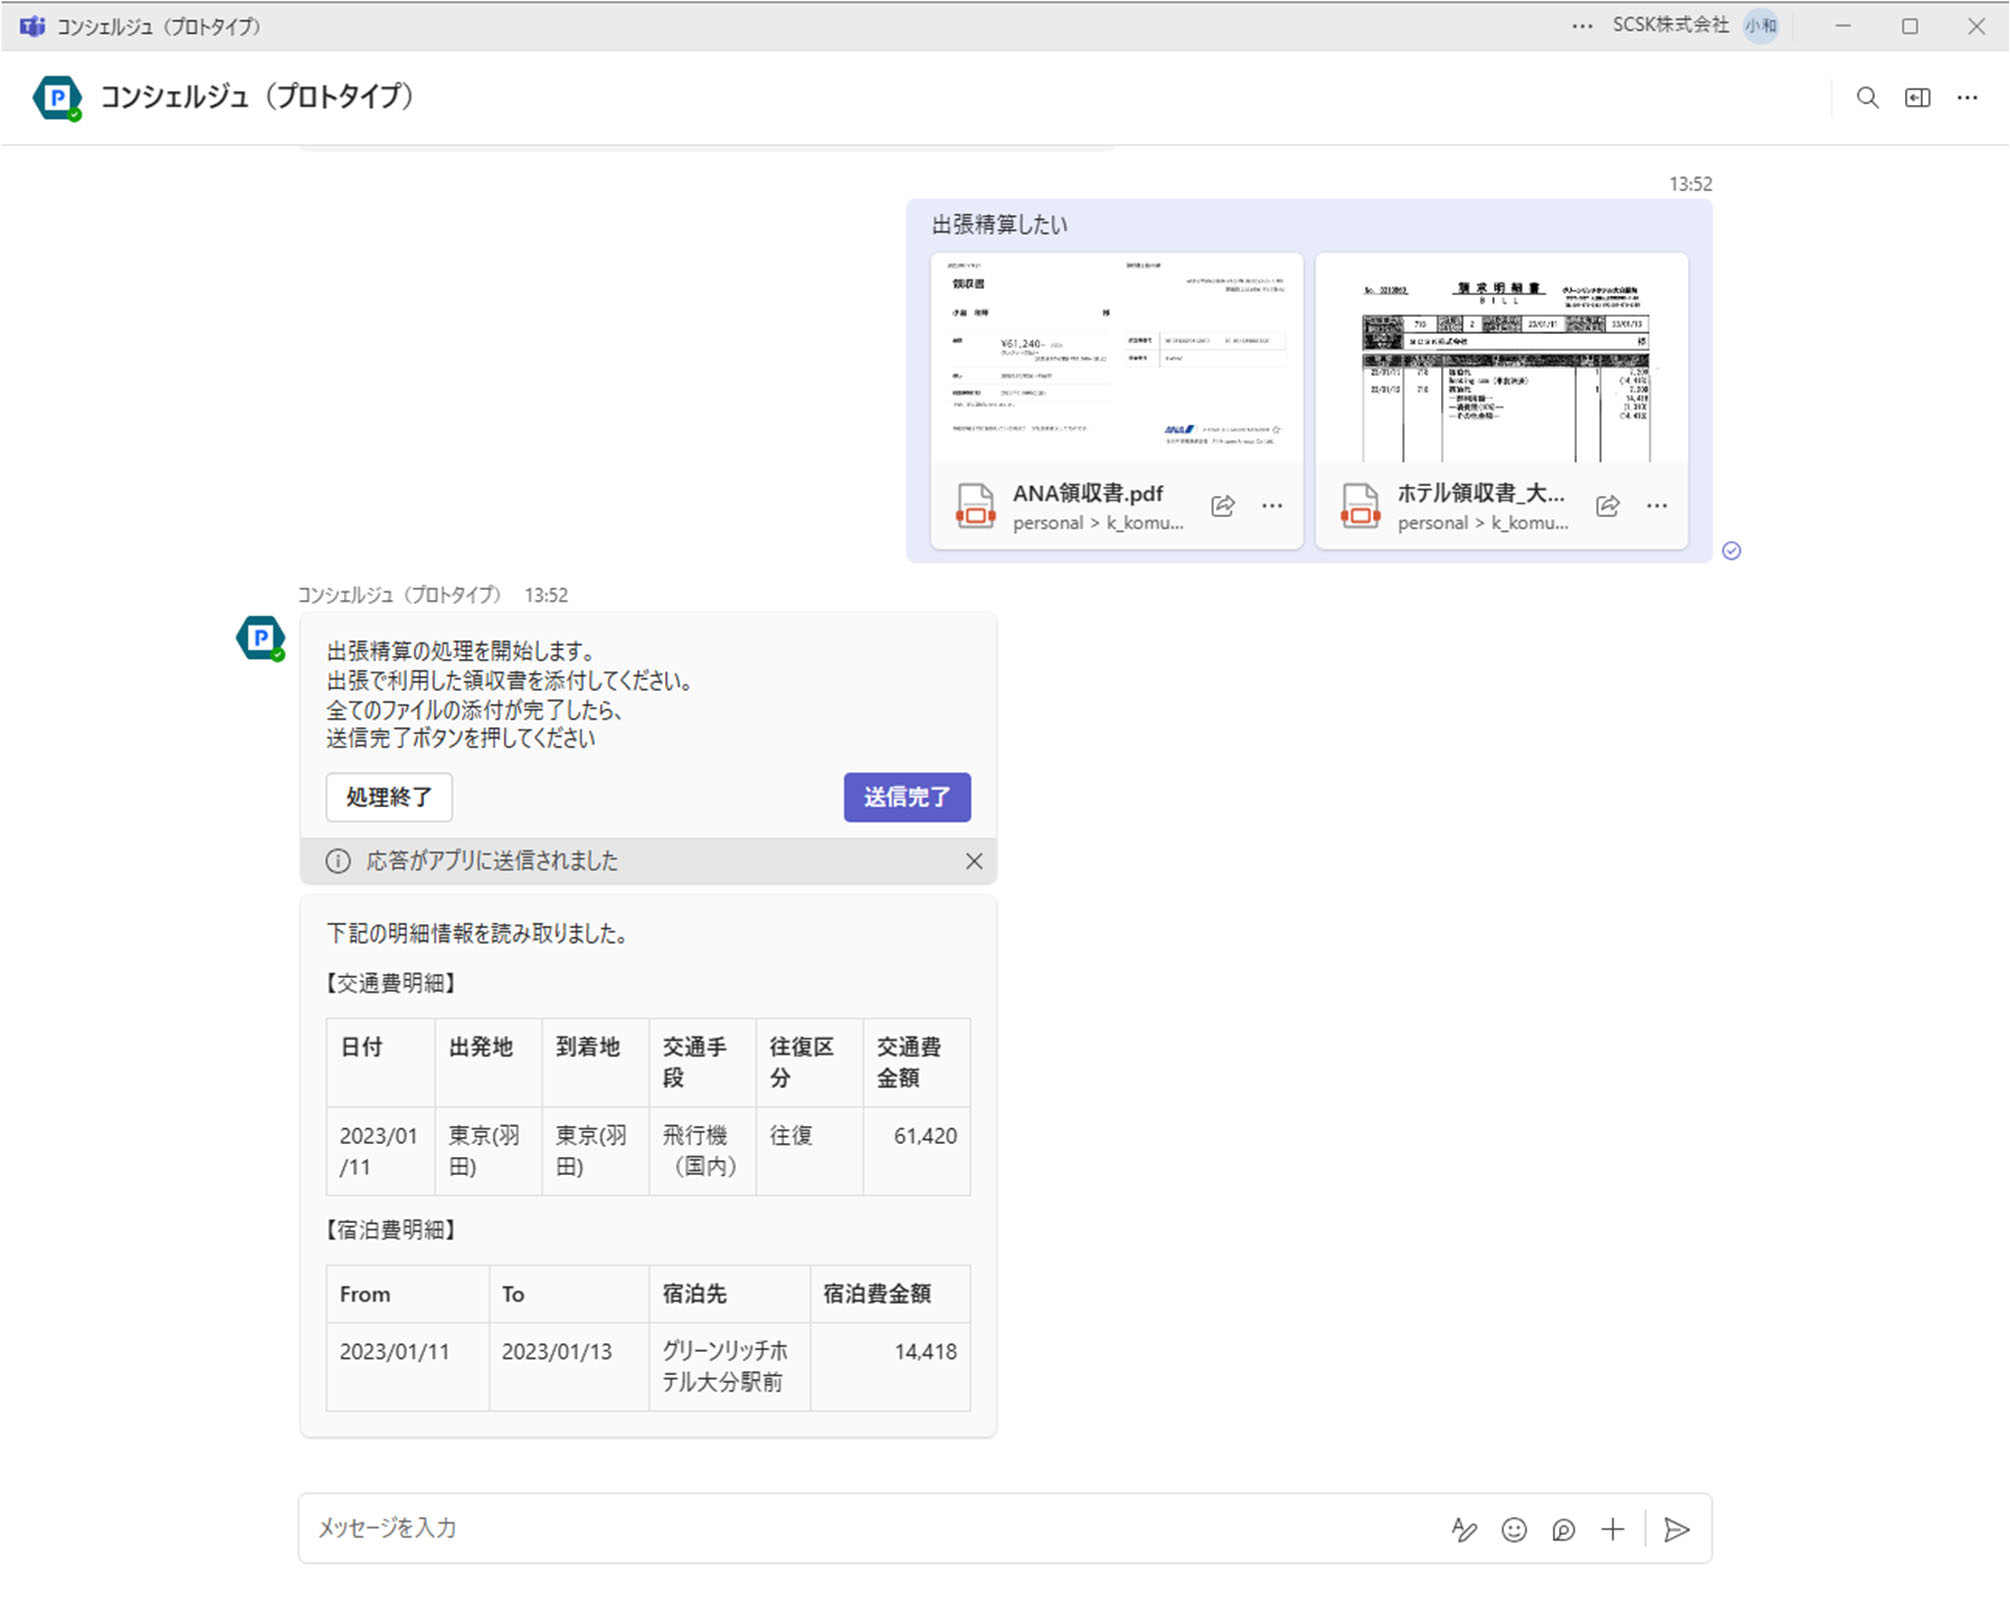Insert a Loop component icon
This screenshot has height=1602, width=2010.
pyautogui.click(x=1564, y=1529)
